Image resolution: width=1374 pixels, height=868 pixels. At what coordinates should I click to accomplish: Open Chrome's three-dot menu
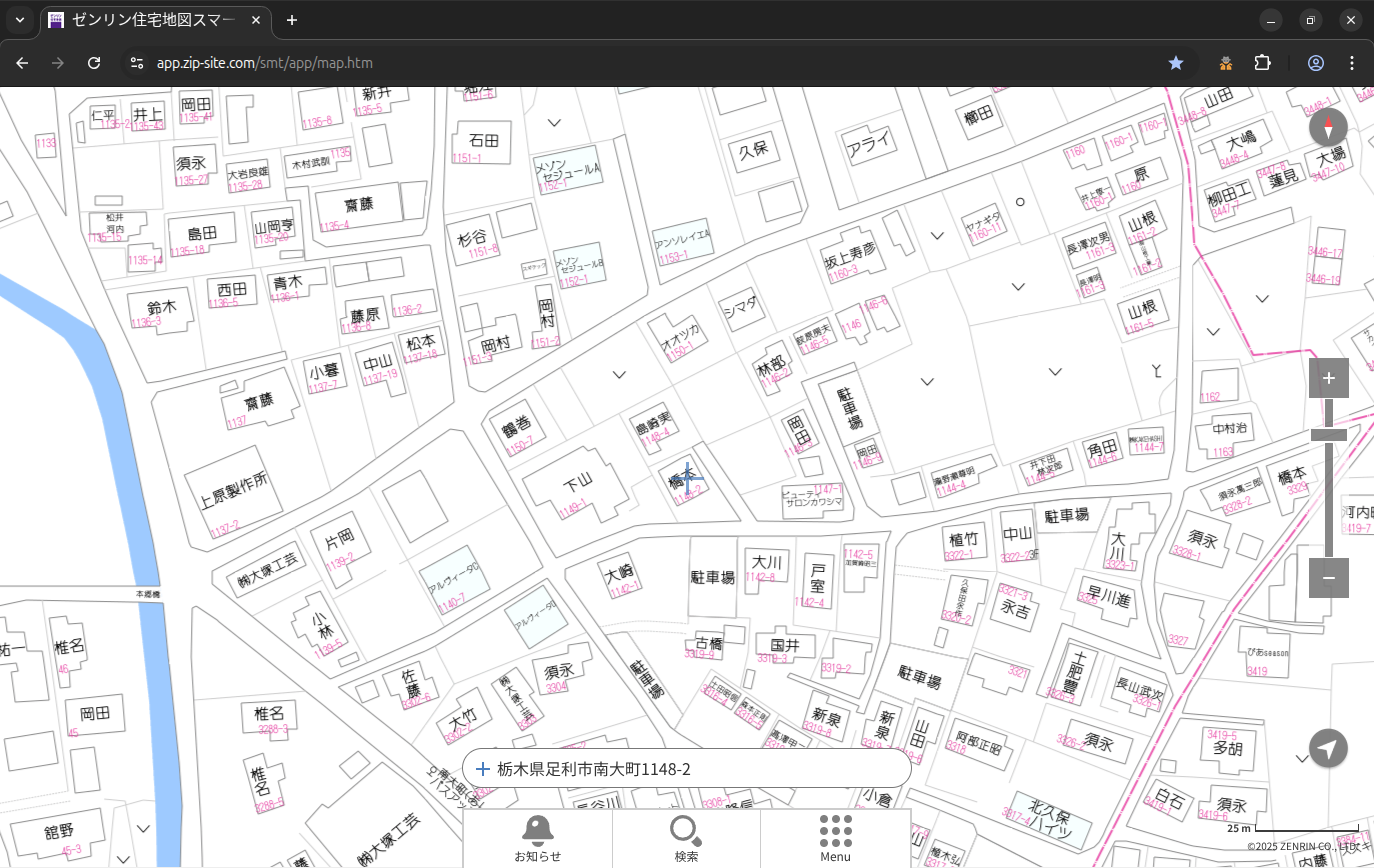pyautogui.click(x=1352, y=63)
